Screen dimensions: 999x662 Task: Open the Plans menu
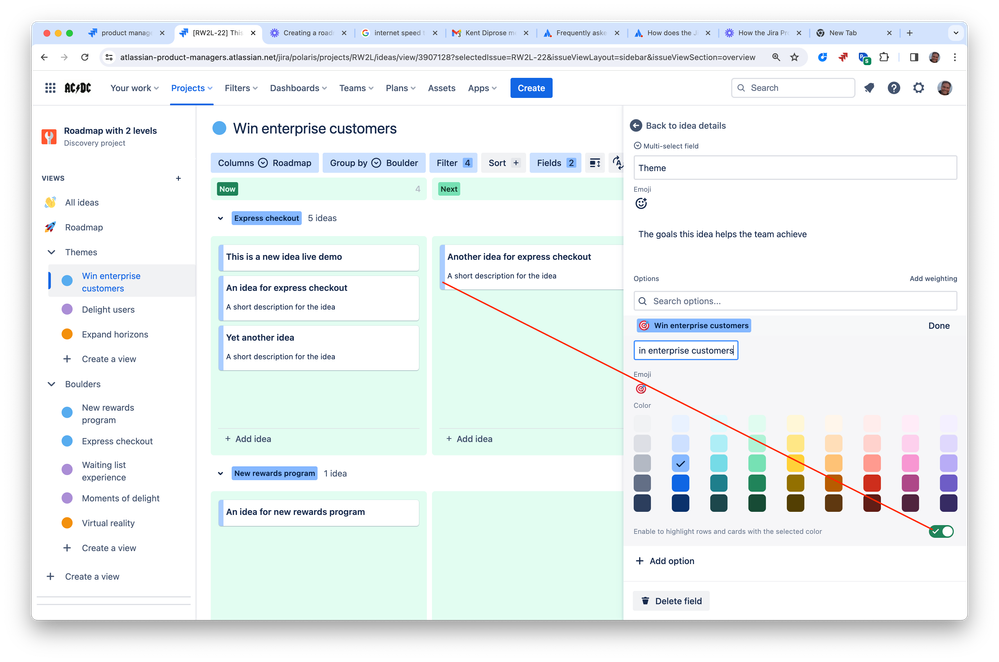[x=401, y=88]
